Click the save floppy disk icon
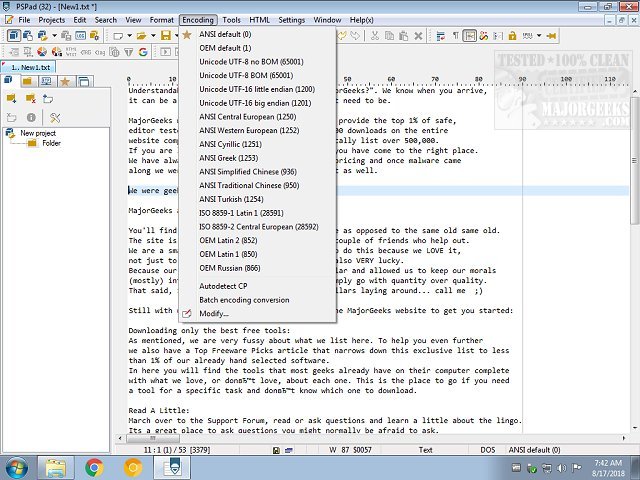The width and height of the screenshot is (640, 480). click(x=166, y=36)
